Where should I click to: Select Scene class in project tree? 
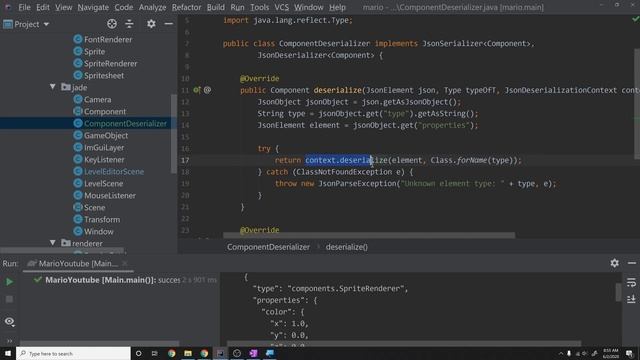[89, 207]
